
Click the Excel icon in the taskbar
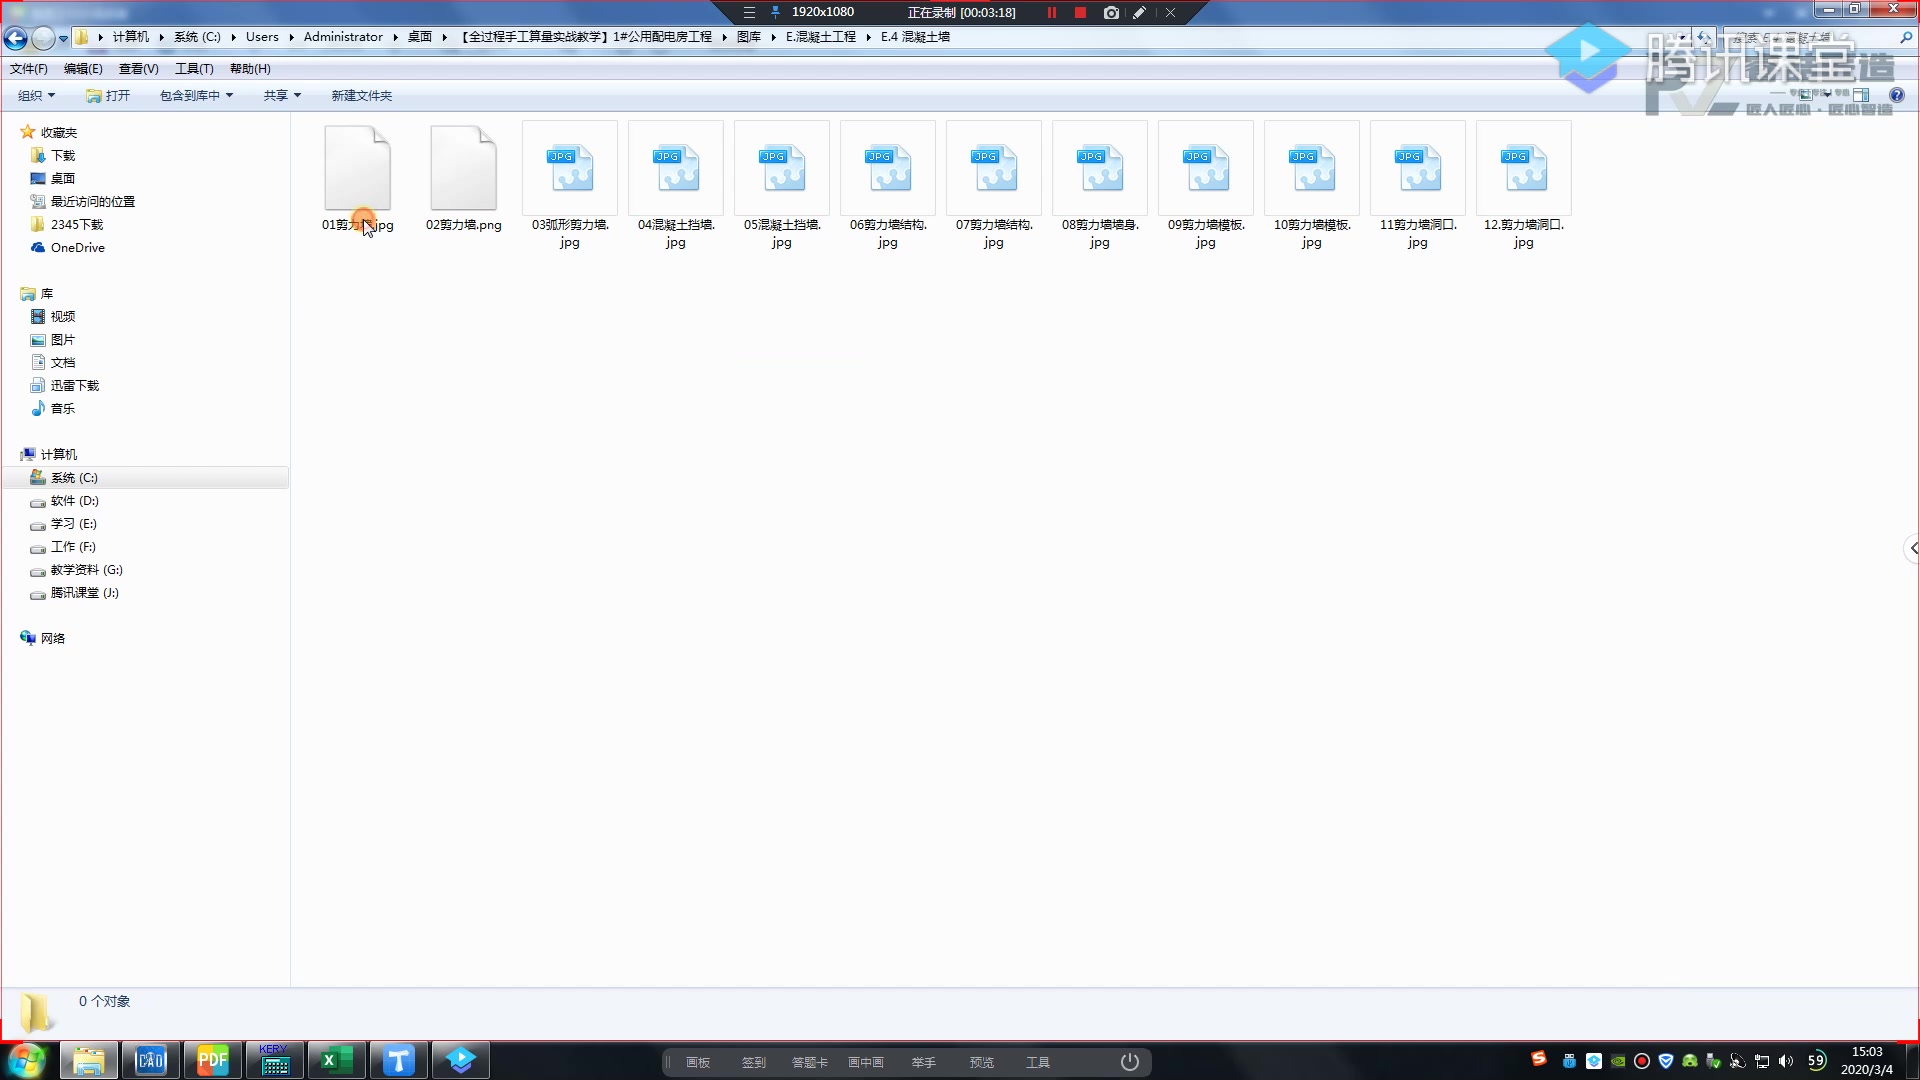[x=336, y=1061]
